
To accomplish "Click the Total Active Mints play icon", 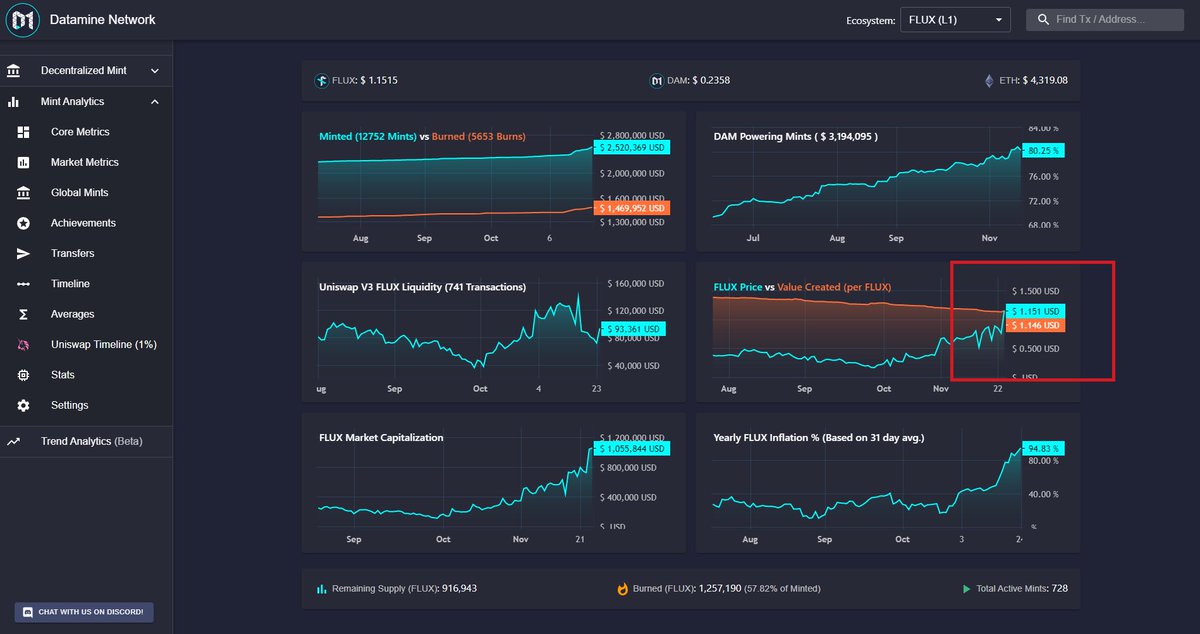I will pos(966,589).
